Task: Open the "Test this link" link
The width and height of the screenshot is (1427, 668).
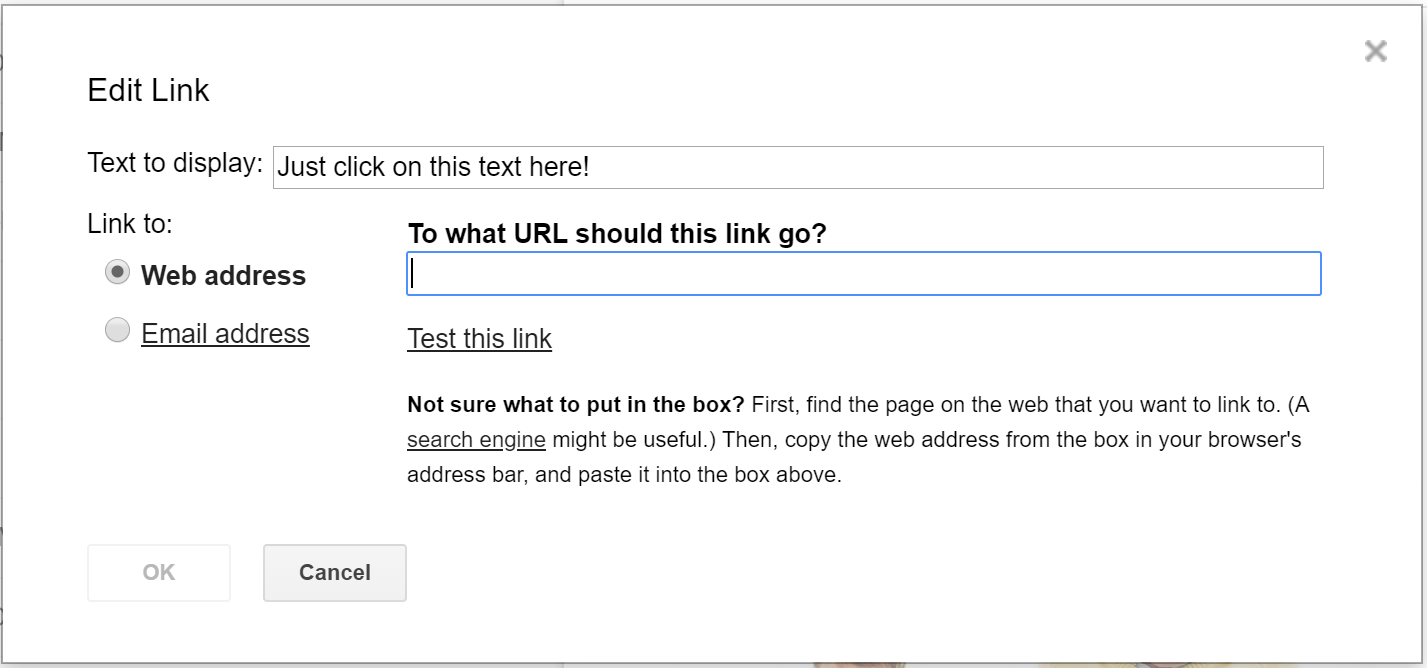Action: pos(479,339)
